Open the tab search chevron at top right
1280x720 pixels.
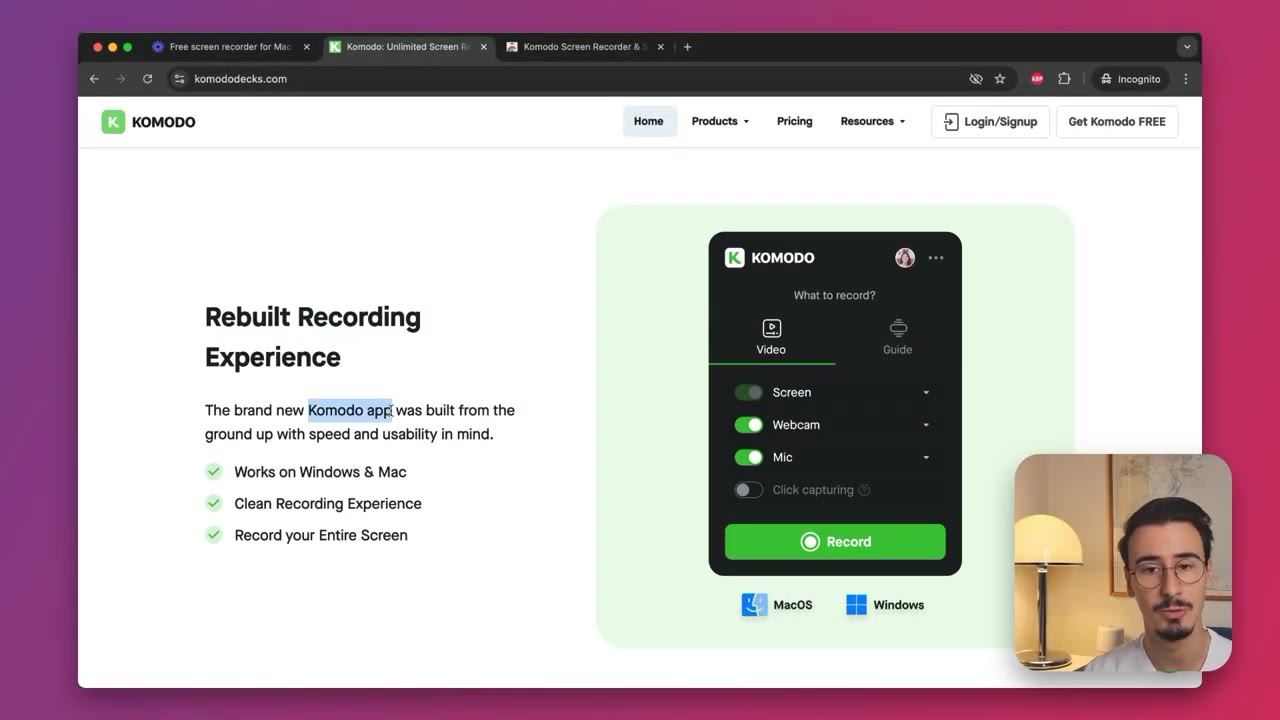(x=1187, y=47)
